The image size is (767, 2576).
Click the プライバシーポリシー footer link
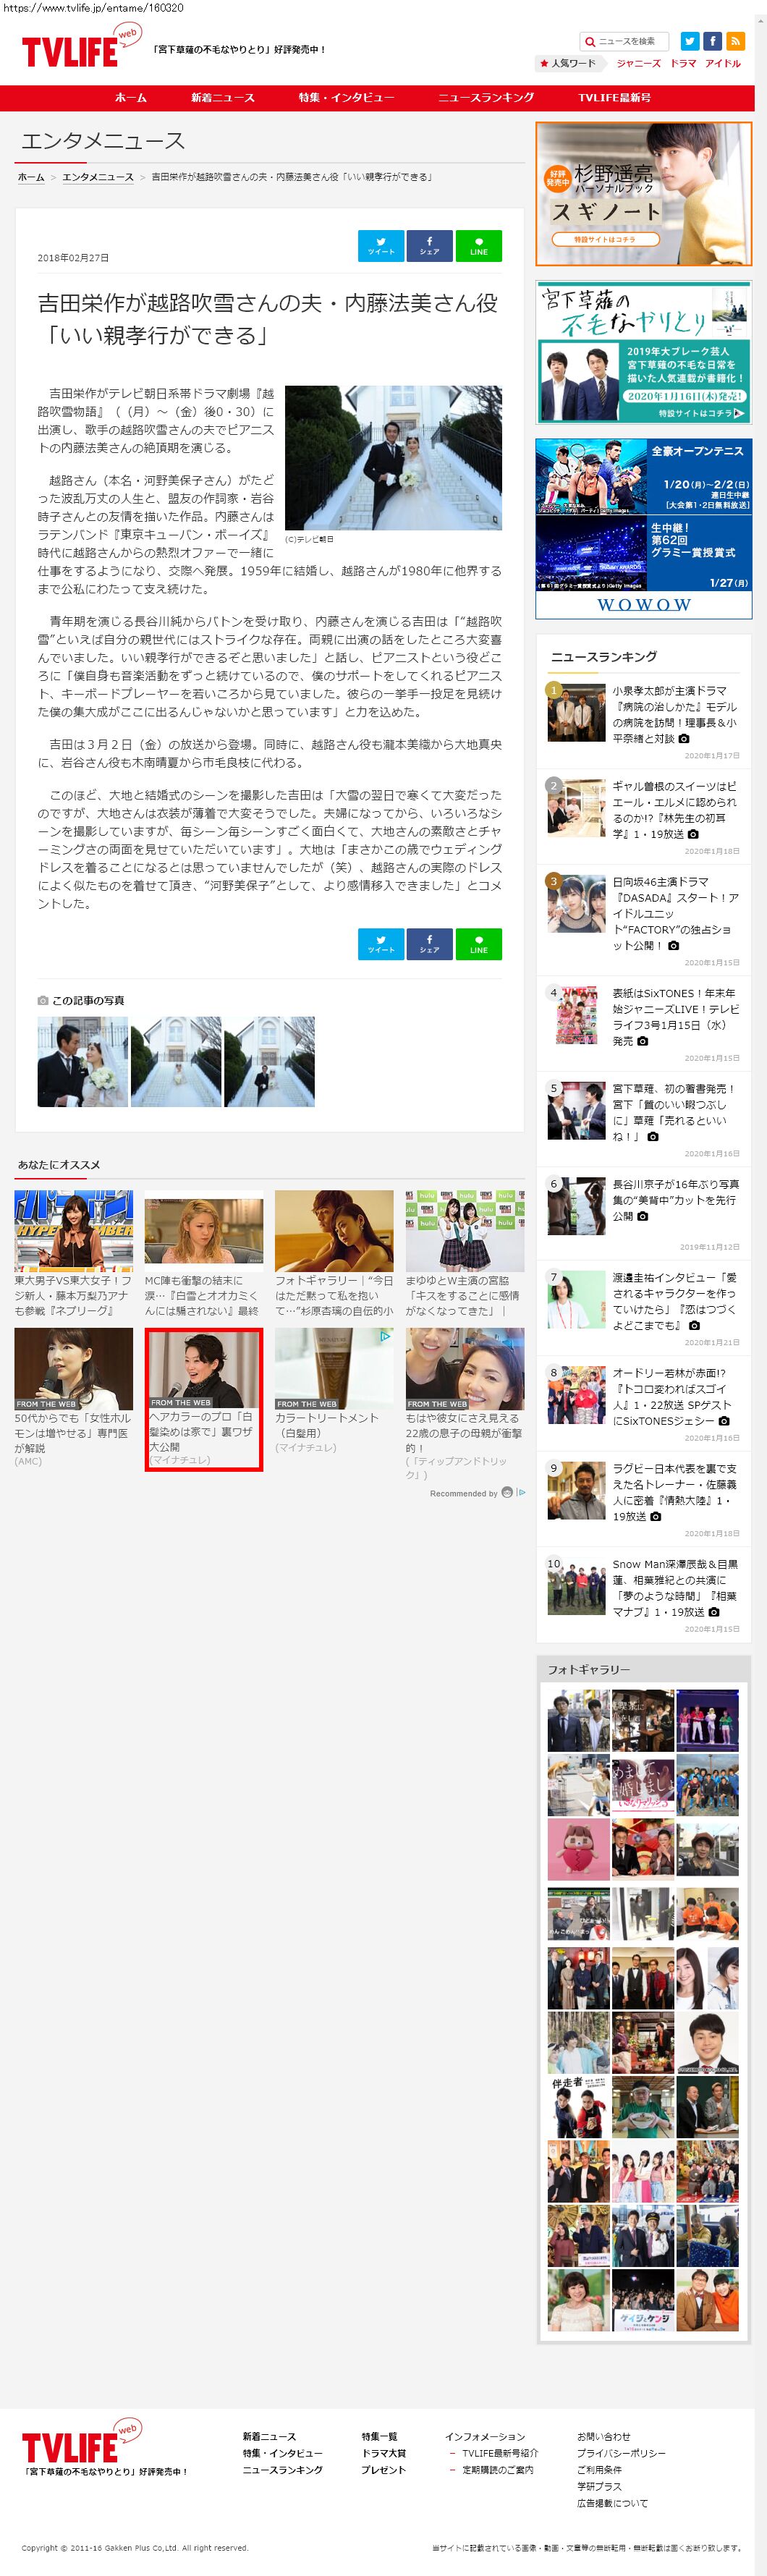pos(620,2453)
